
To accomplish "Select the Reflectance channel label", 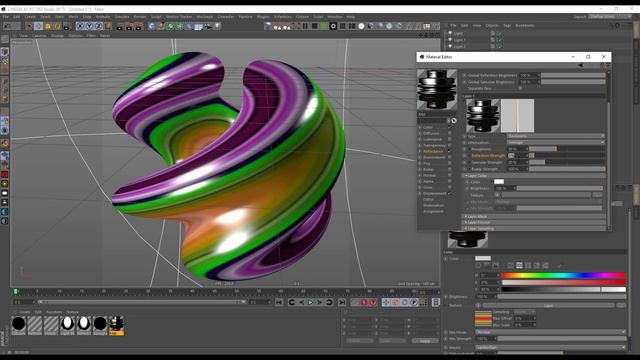I will 433,151.
